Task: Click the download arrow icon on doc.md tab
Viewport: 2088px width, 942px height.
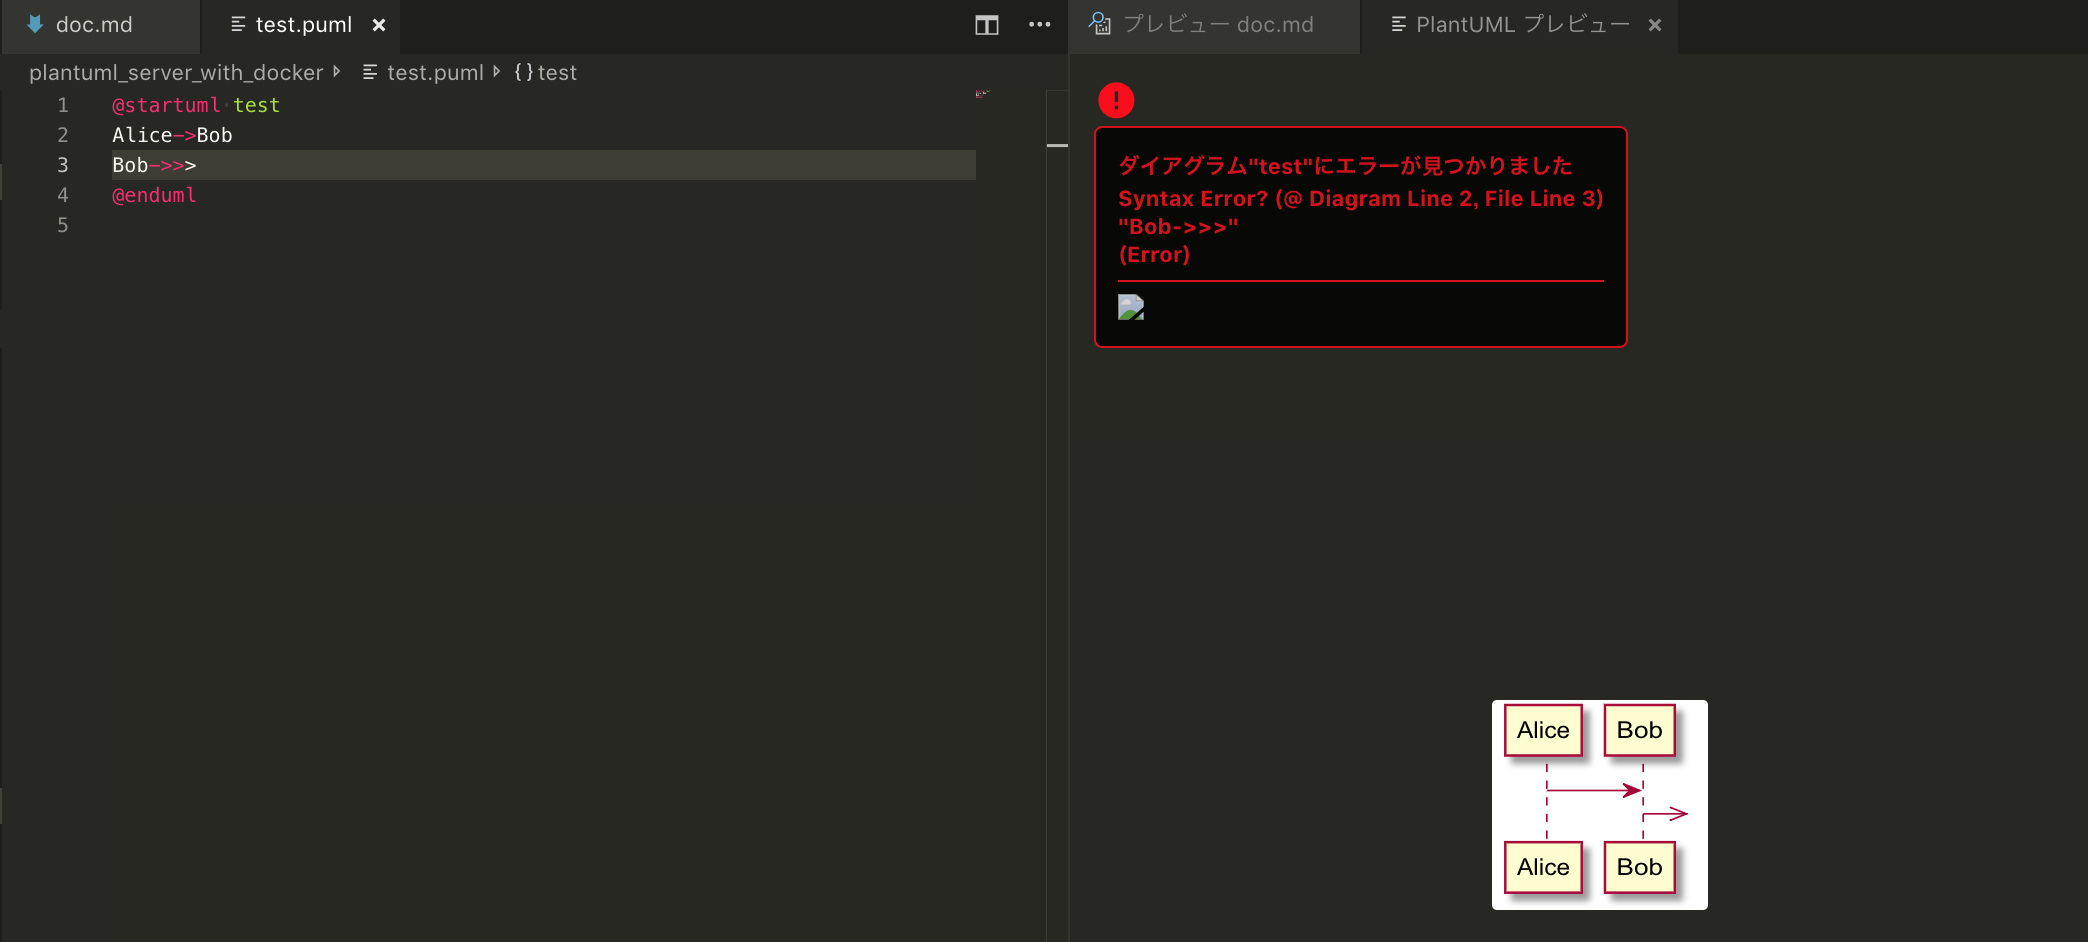Action: (x=34, y=23)
